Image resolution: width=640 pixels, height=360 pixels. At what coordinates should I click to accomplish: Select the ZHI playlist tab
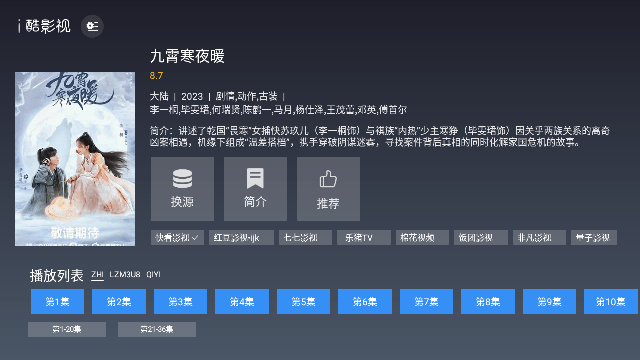[97, 275]
